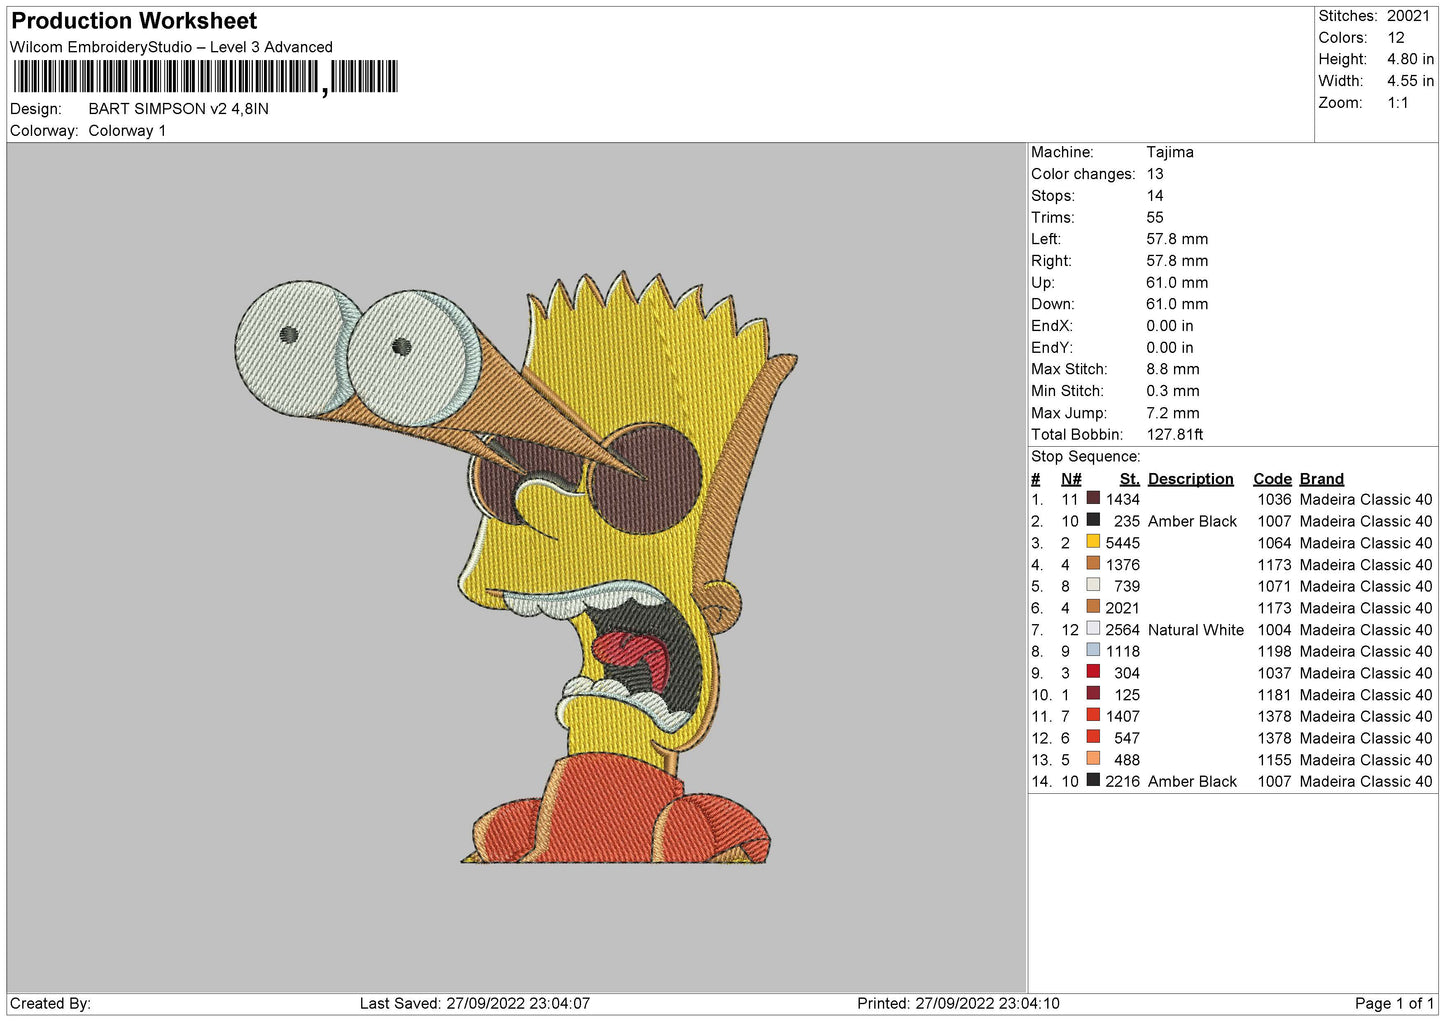Viewport: 1445px width, 1021px height.
Task: Click the Wilcom EmbroideryStudio Level 3 Advanced text
Action: coord(171,47)
